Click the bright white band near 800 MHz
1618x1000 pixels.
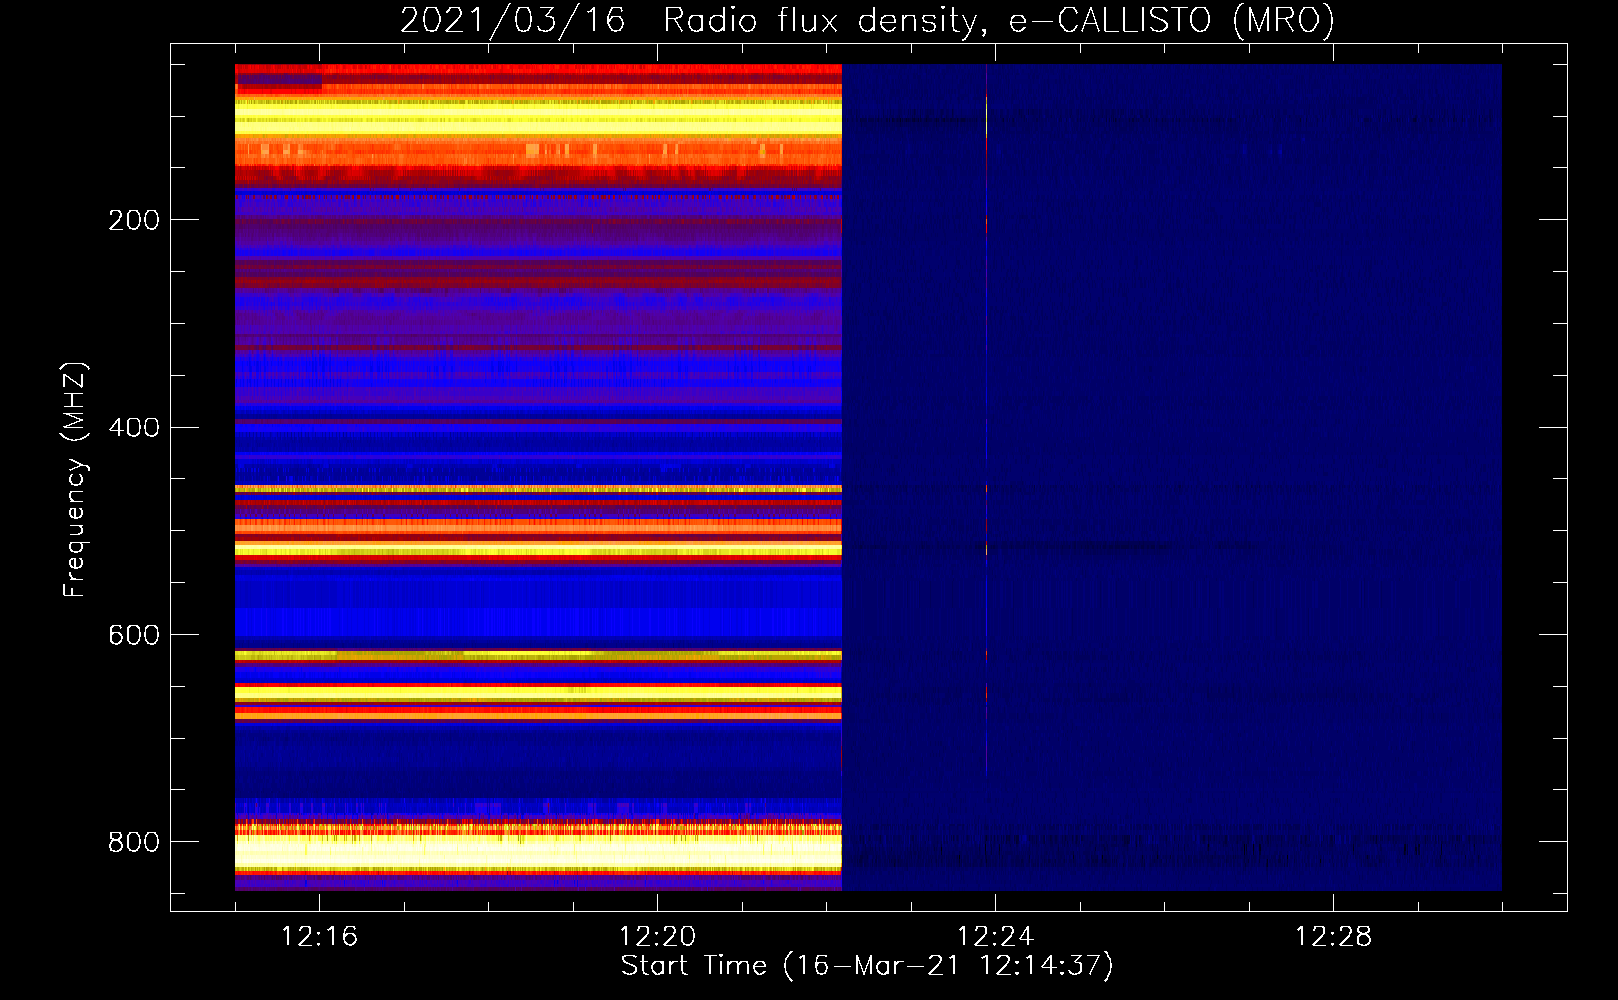(x=538, y=851)
